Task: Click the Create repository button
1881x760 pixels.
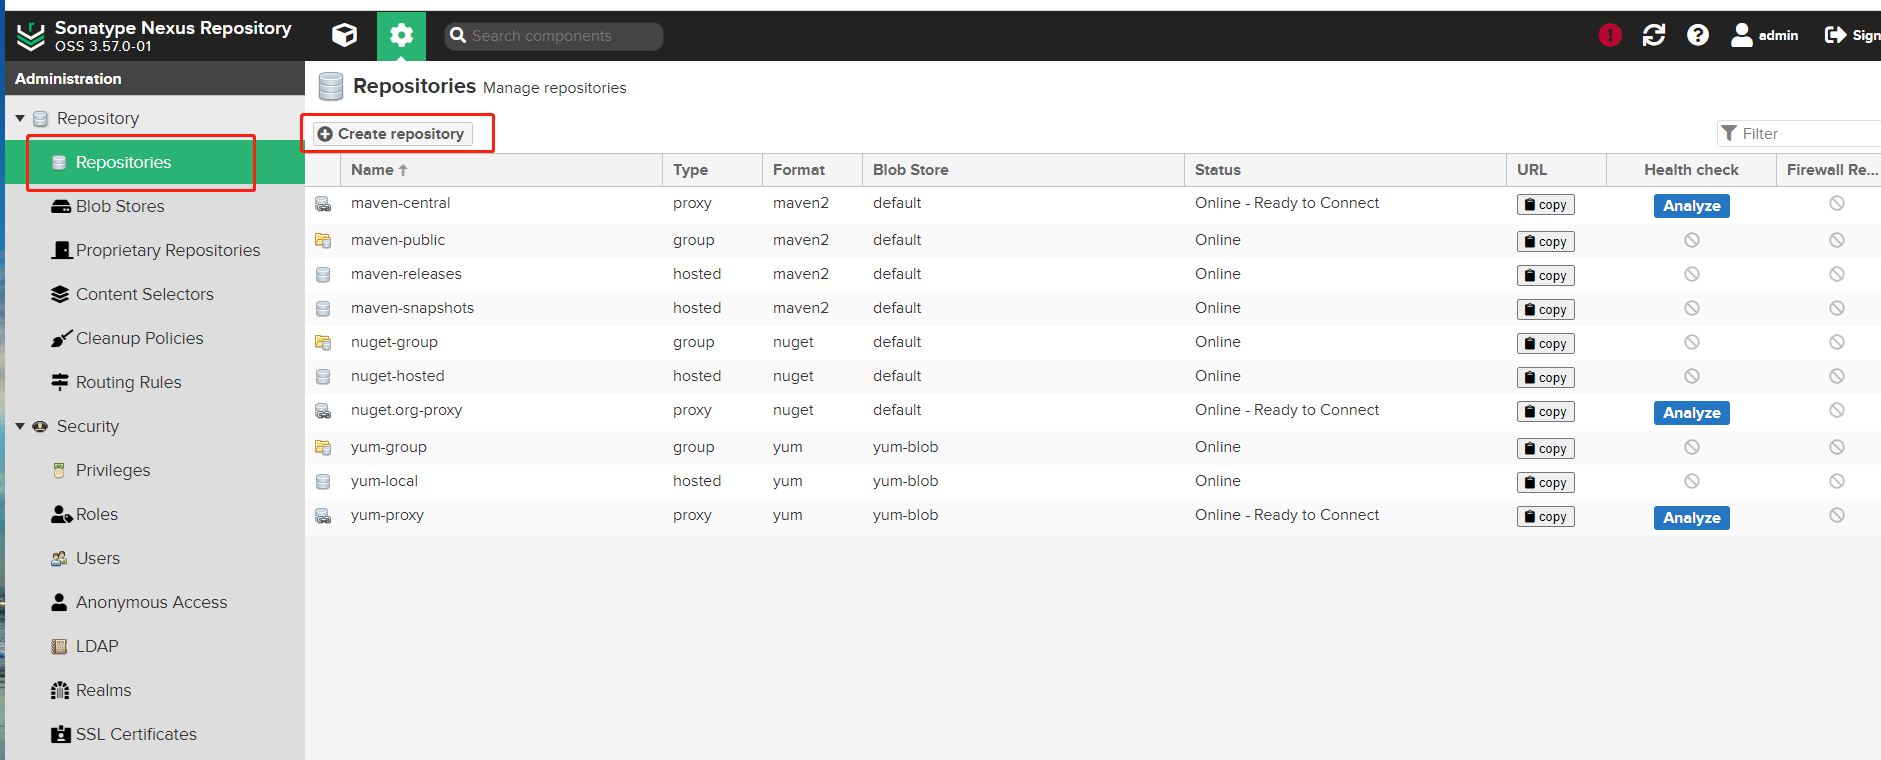Action: coord(392,133)
